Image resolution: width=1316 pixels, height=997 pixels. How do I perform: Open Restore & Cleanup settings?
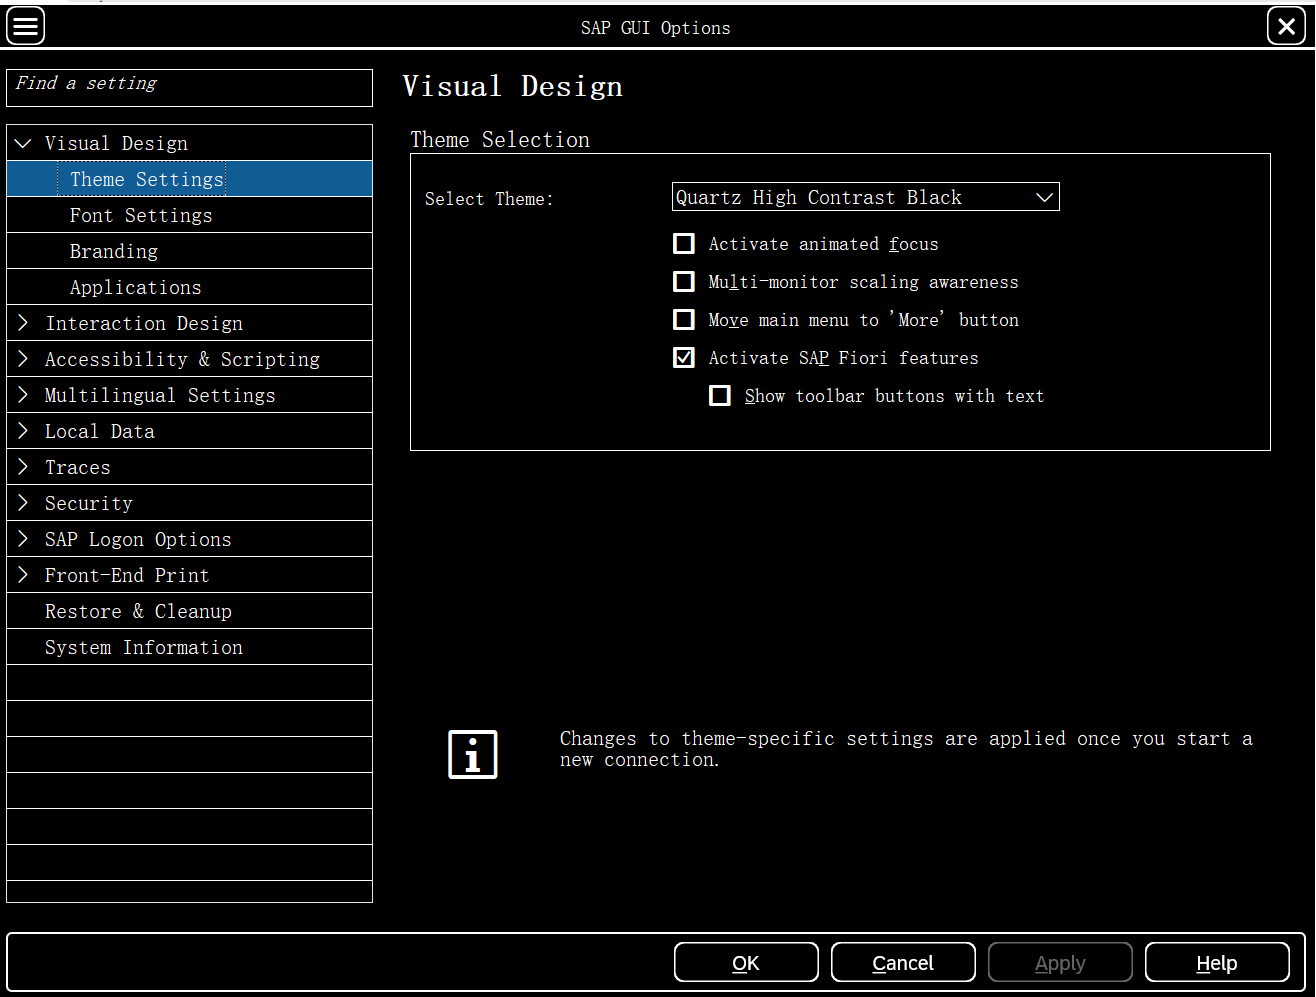(138, 611)
